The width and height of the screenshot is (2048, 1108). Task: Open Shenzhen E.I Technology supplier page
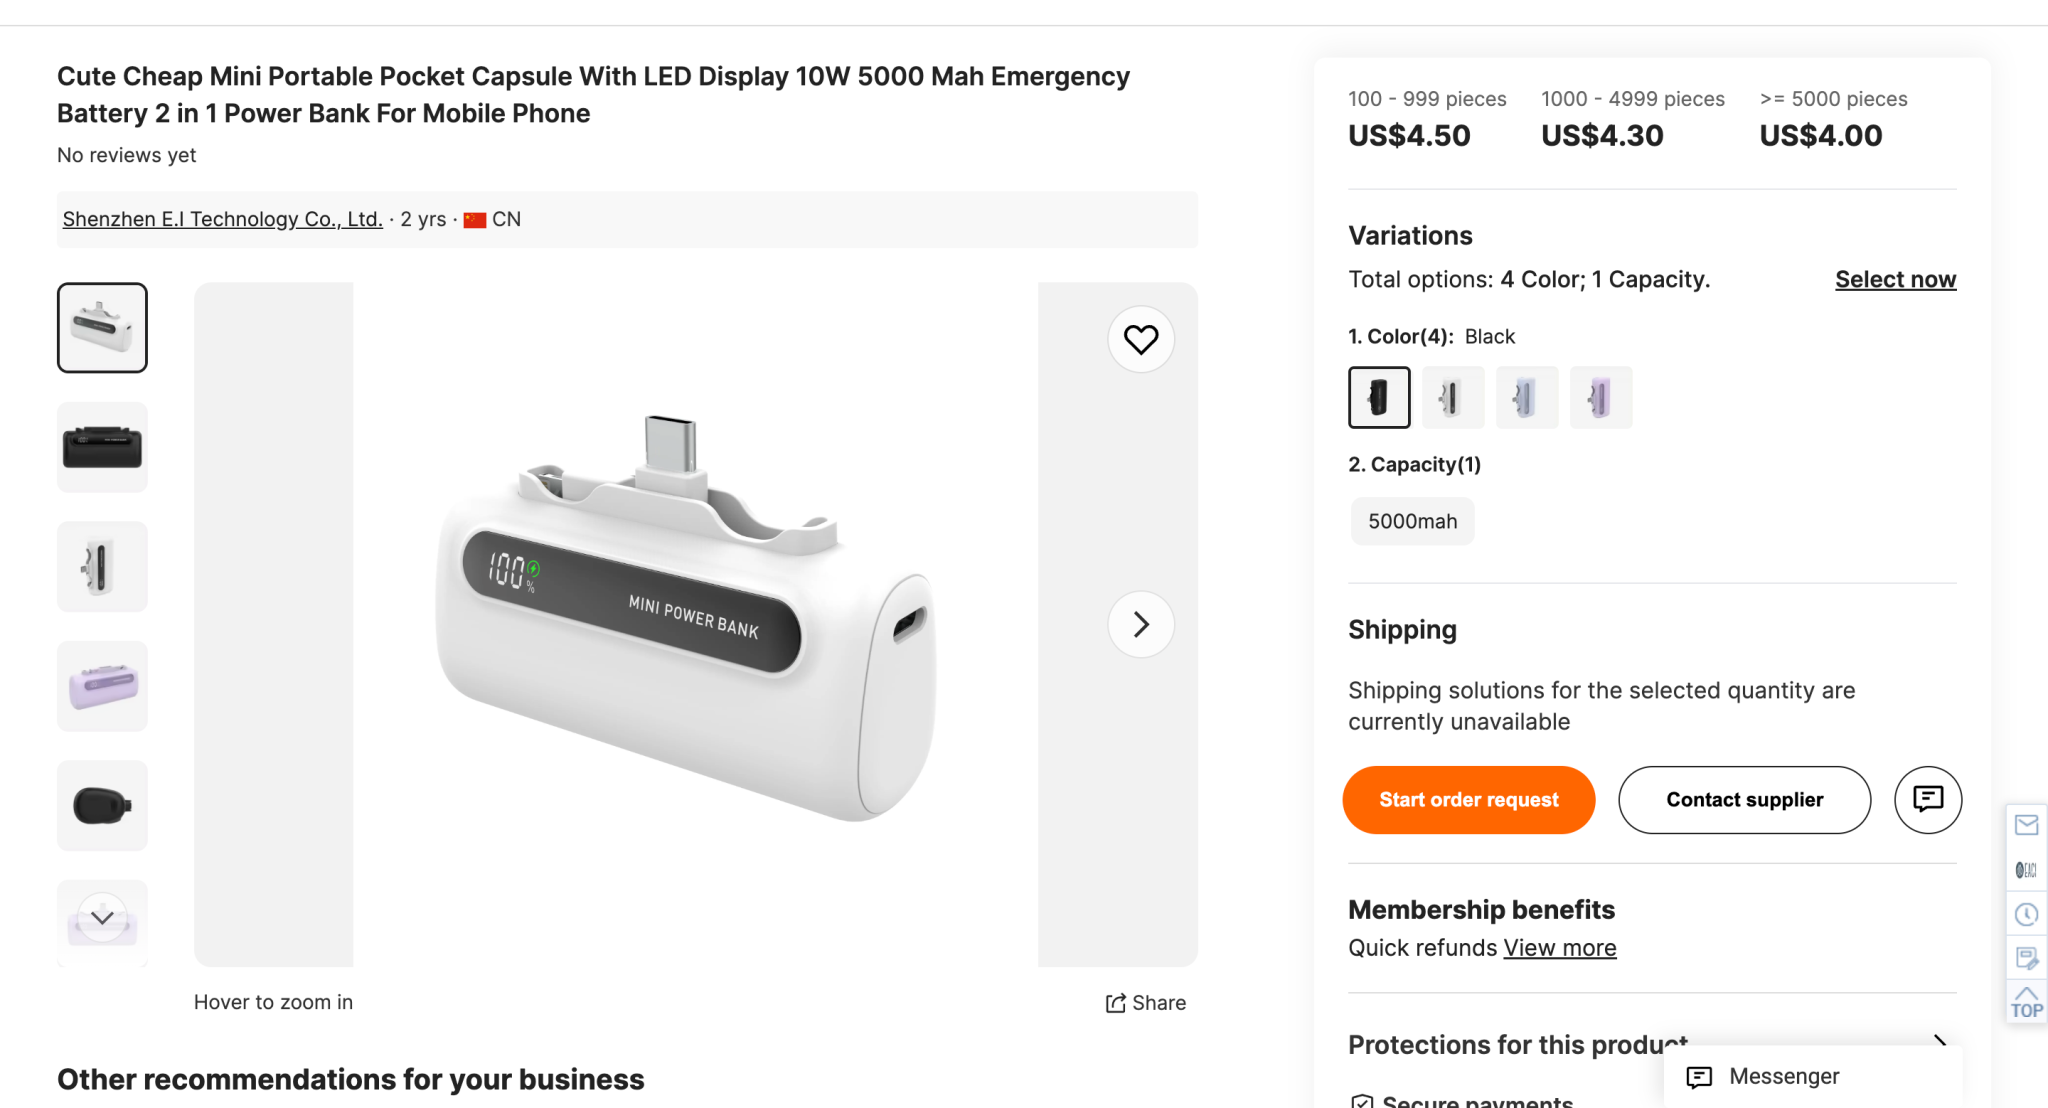click(221, 218)
